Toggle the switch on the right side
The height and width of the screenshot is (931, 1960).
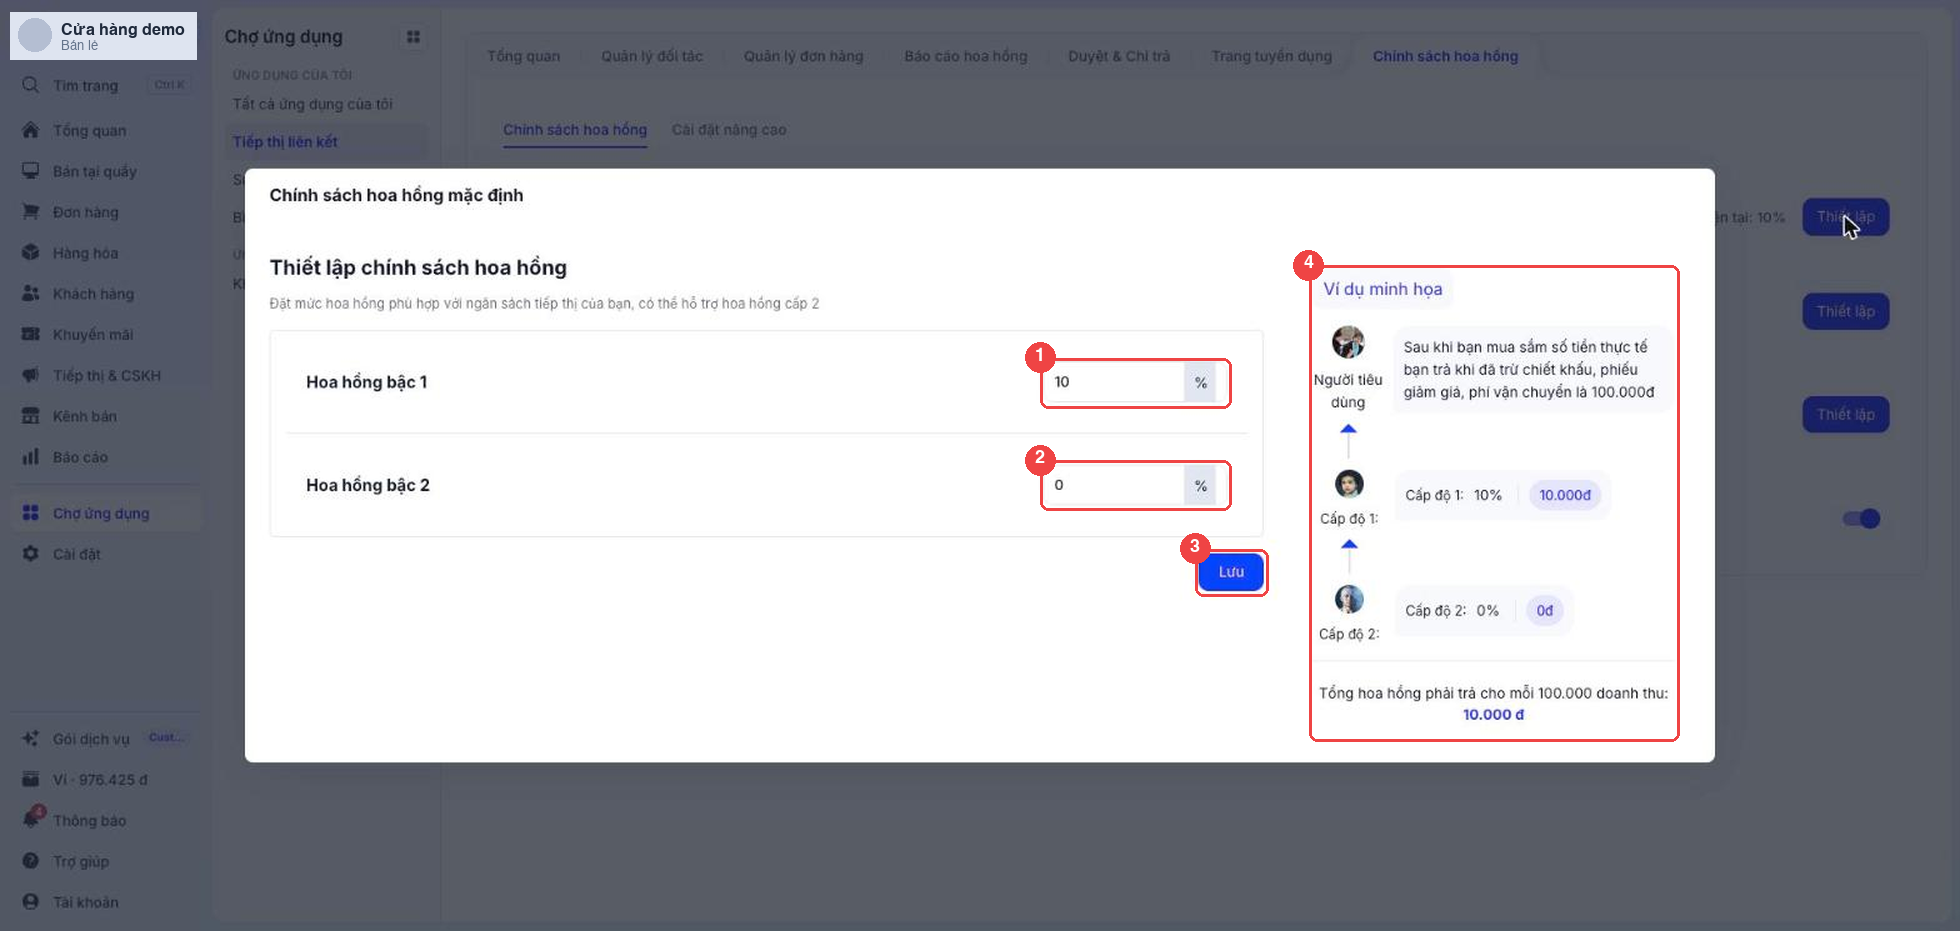(x=1862, y=518)
